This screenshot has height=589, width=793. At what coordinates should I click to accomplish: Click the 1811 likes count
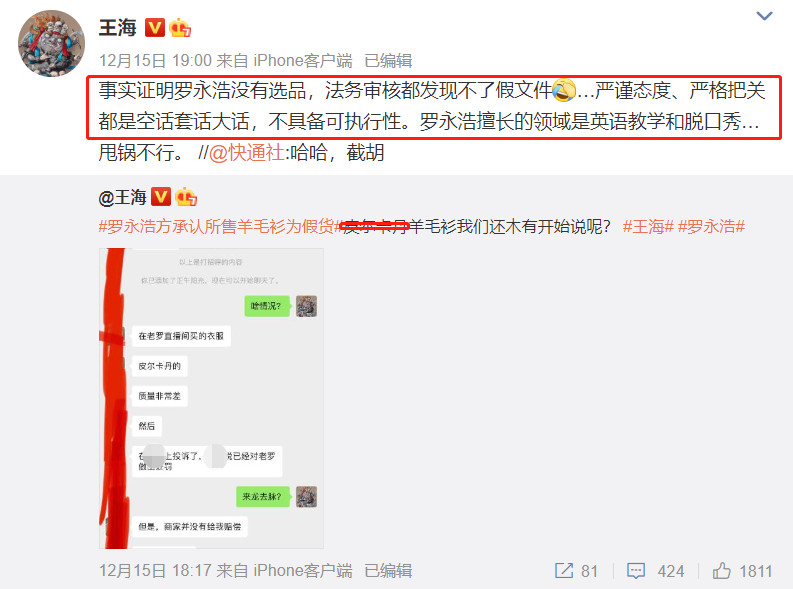756,571
